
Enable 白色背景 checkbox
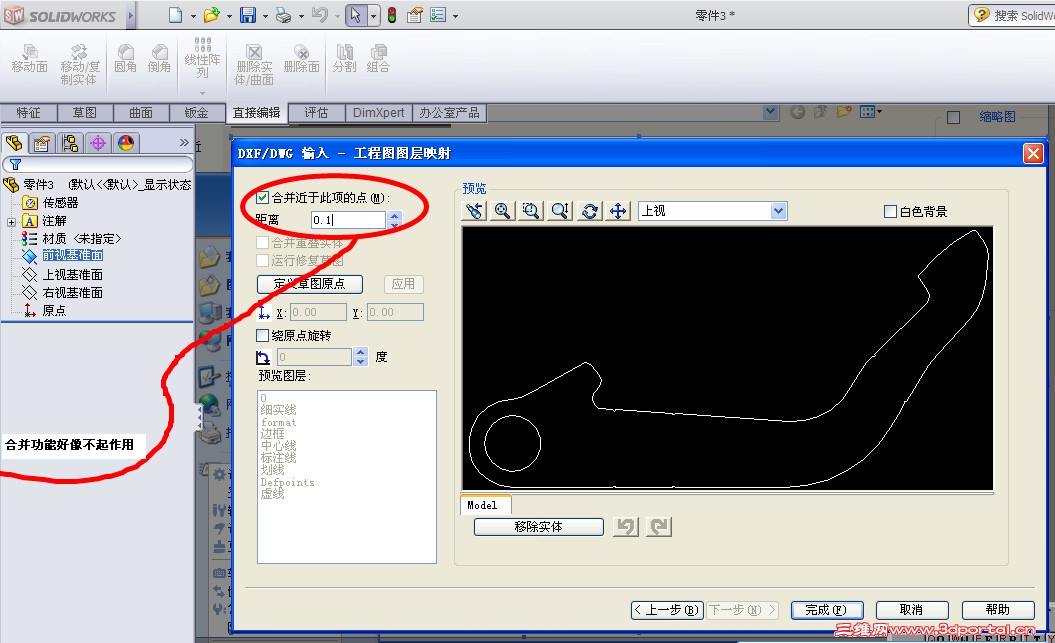890,212
